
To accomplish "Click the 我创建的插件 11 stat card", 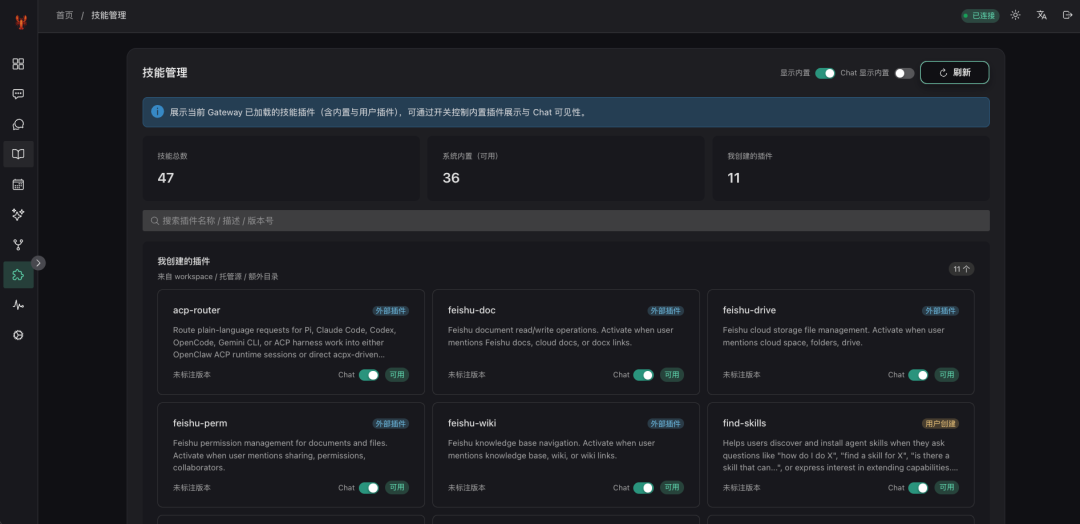I will [x=851, y=169].
